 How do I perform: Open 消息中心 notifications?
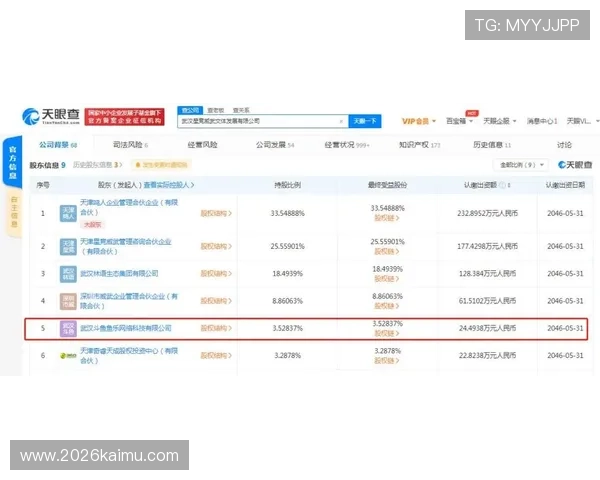(542, 121)
